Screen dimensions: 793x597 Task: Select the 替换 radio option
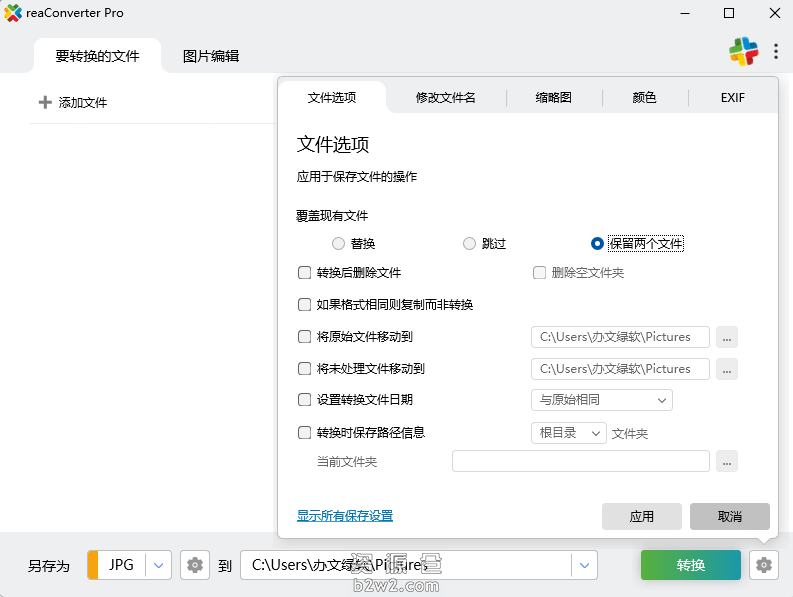coord(338,243)
